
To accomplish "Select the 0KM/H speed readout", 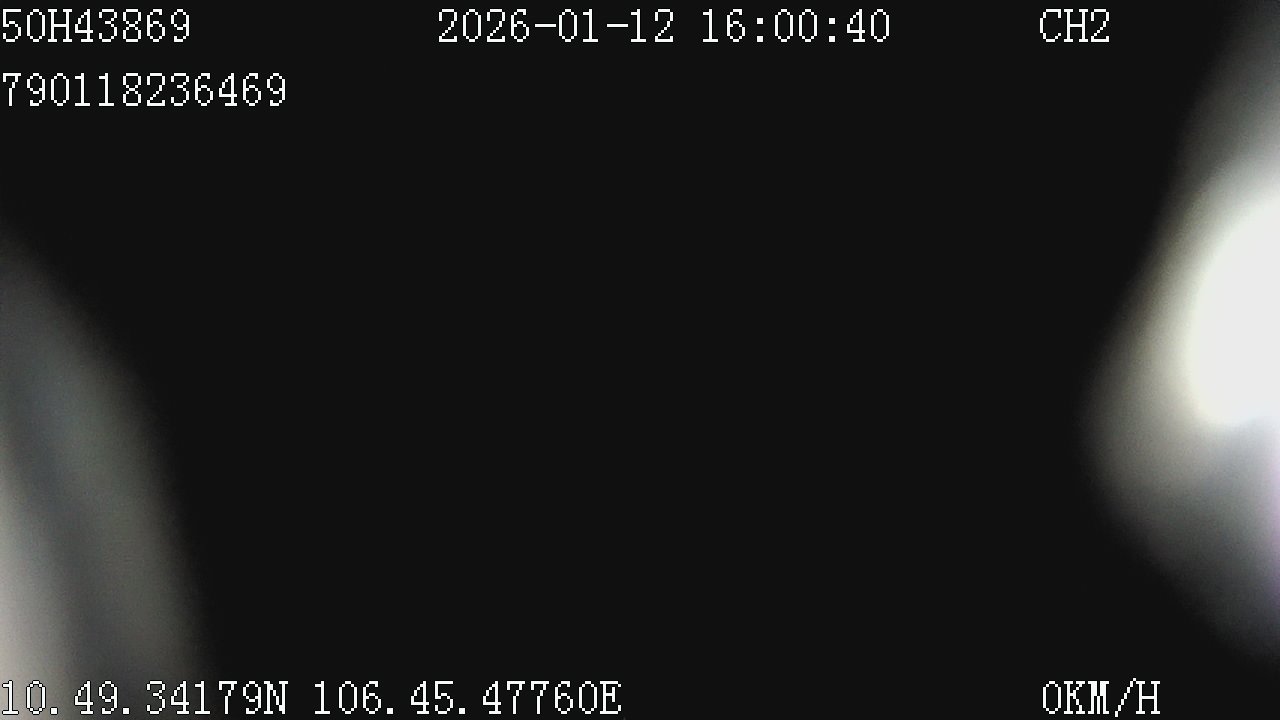I will (1101, 699).
